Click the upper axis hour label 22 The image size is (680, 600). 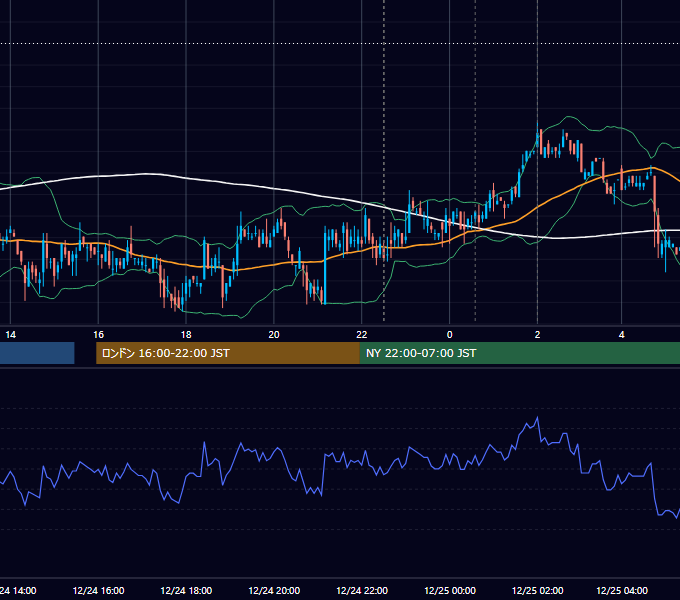click(x=362, y=335)
